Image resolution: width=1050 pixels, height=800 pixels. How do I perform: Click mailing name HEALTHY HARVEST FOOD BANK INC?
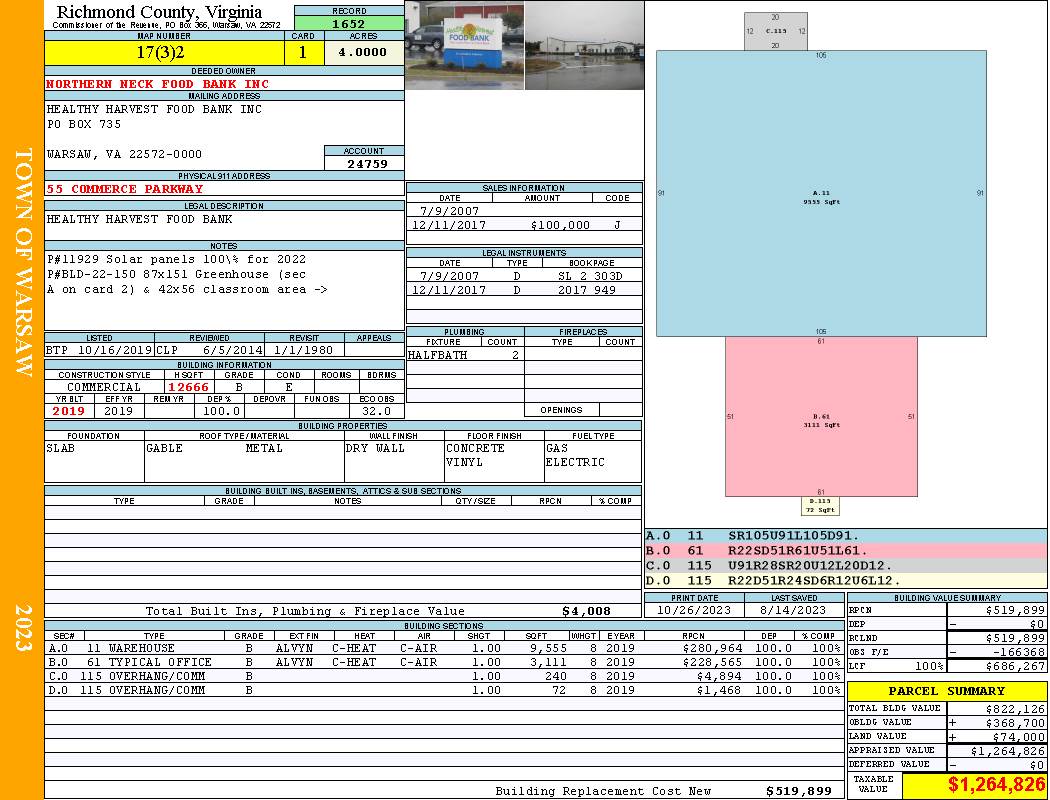(154, 109)
